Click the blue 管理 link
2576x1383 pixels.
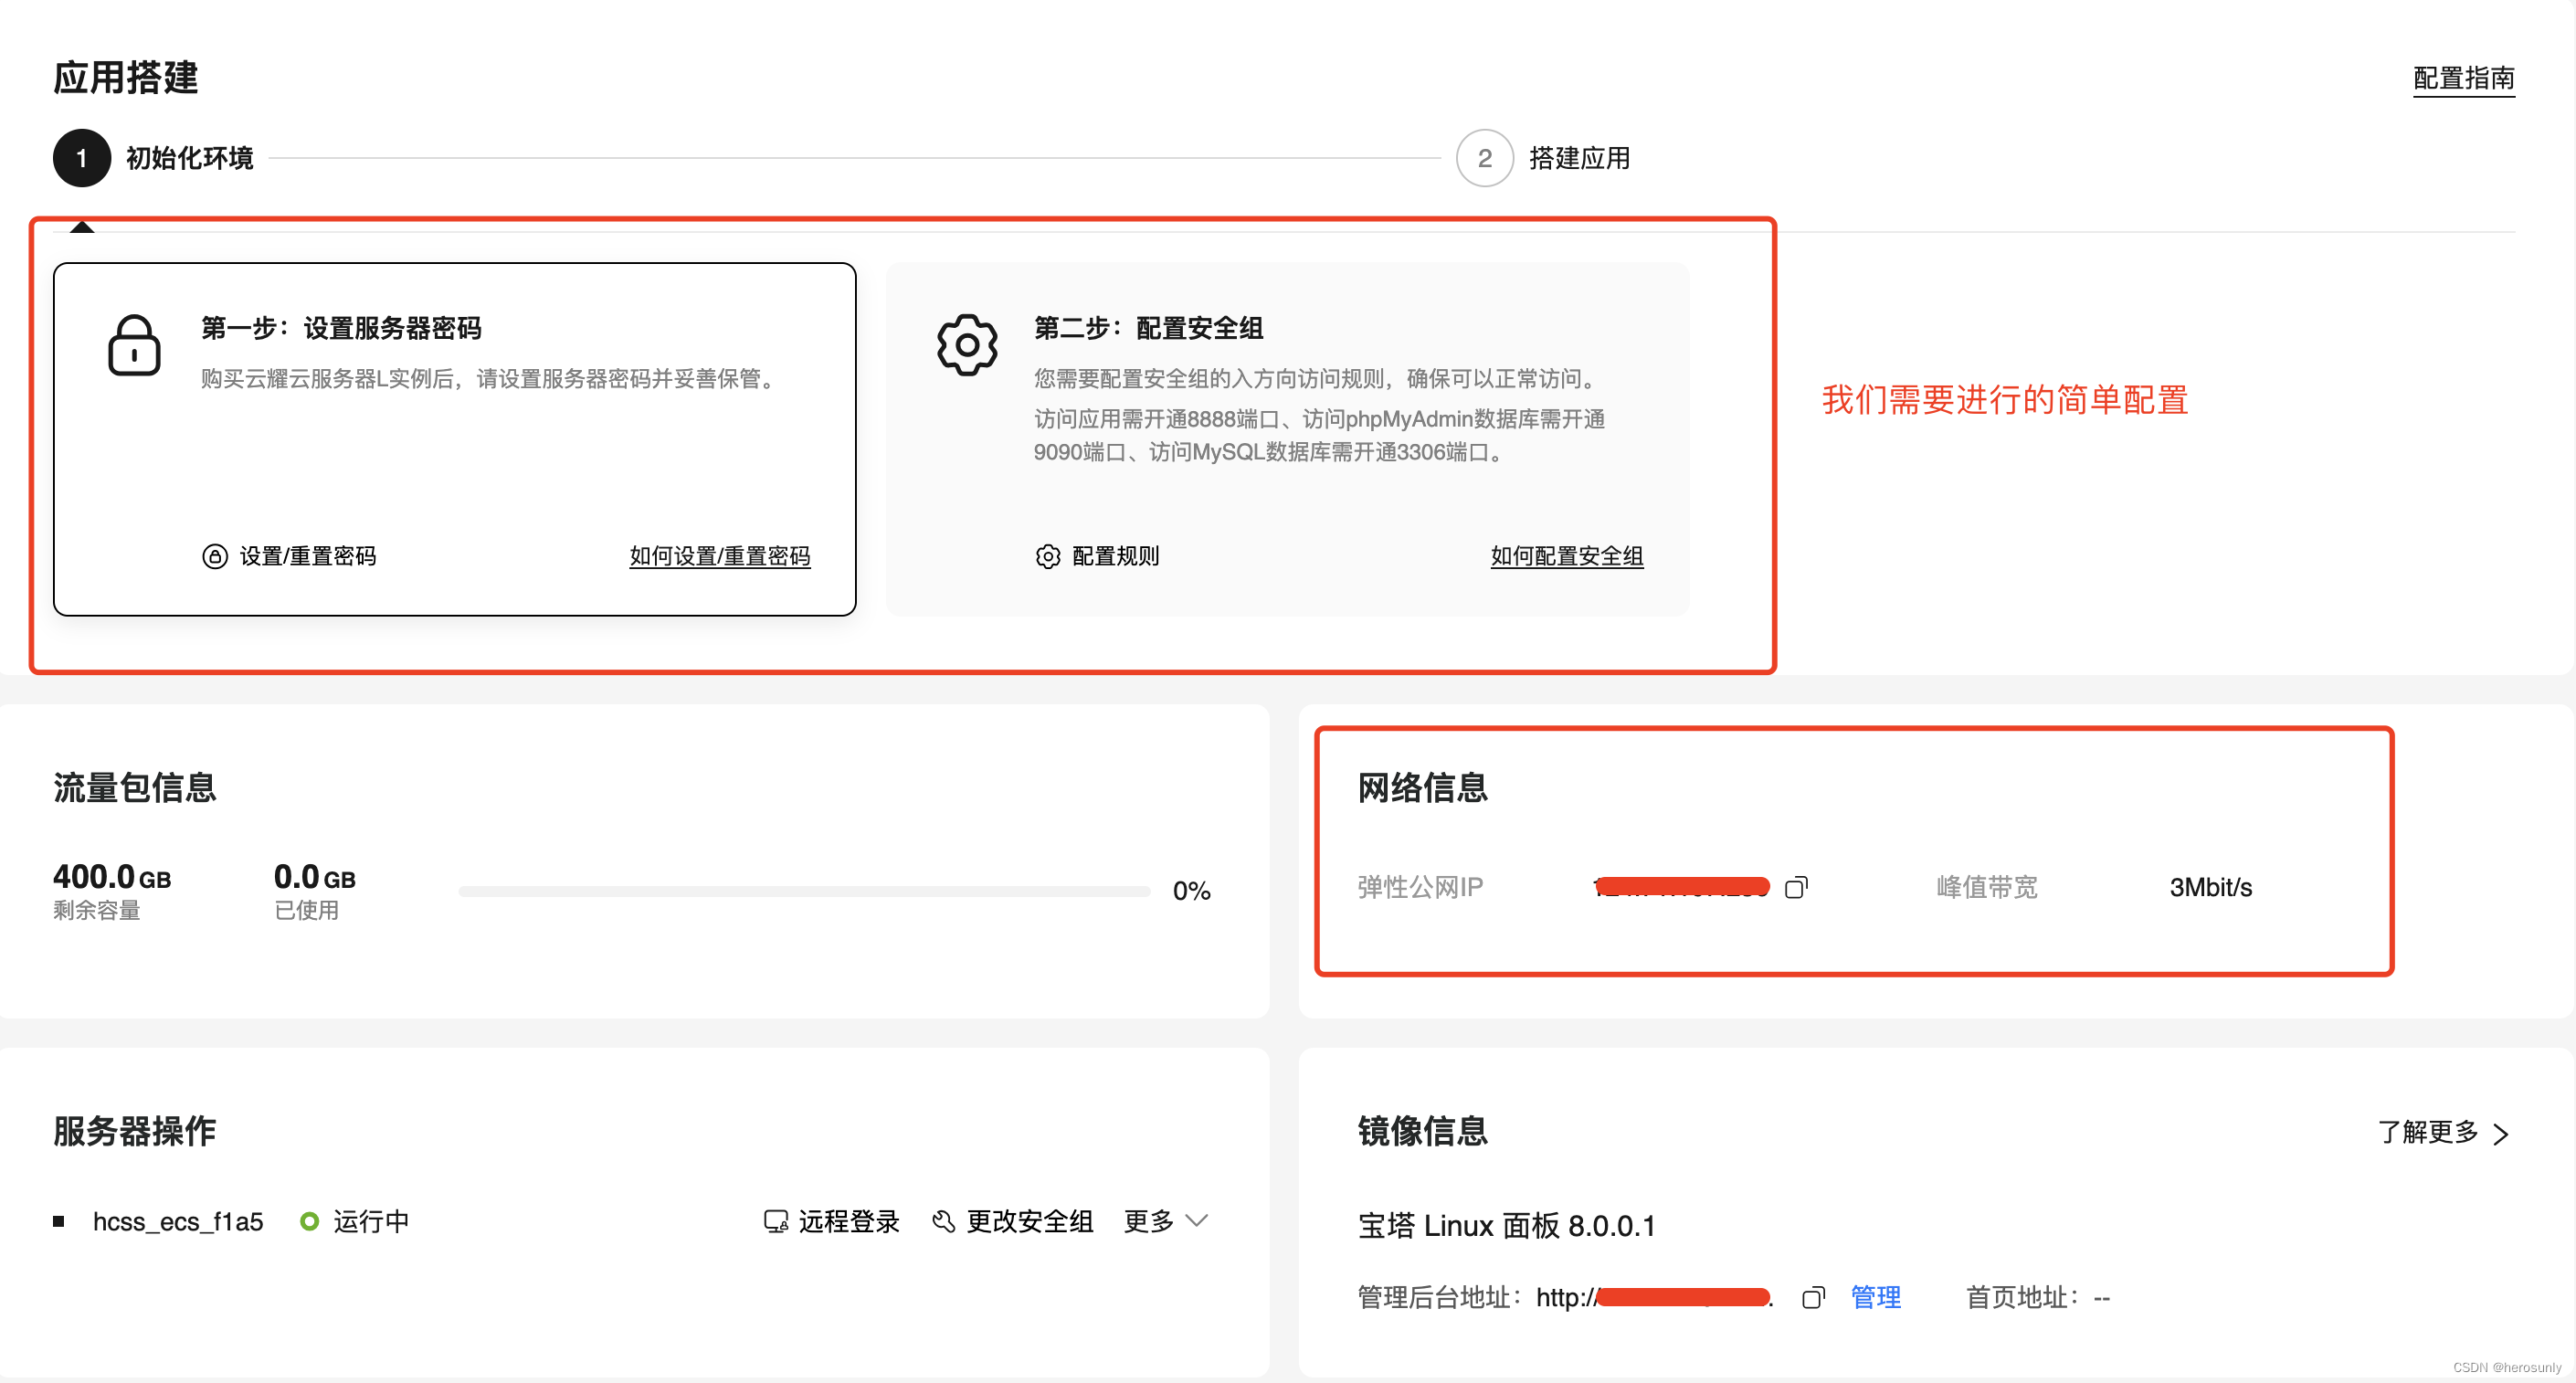tap(1876, 1298)
